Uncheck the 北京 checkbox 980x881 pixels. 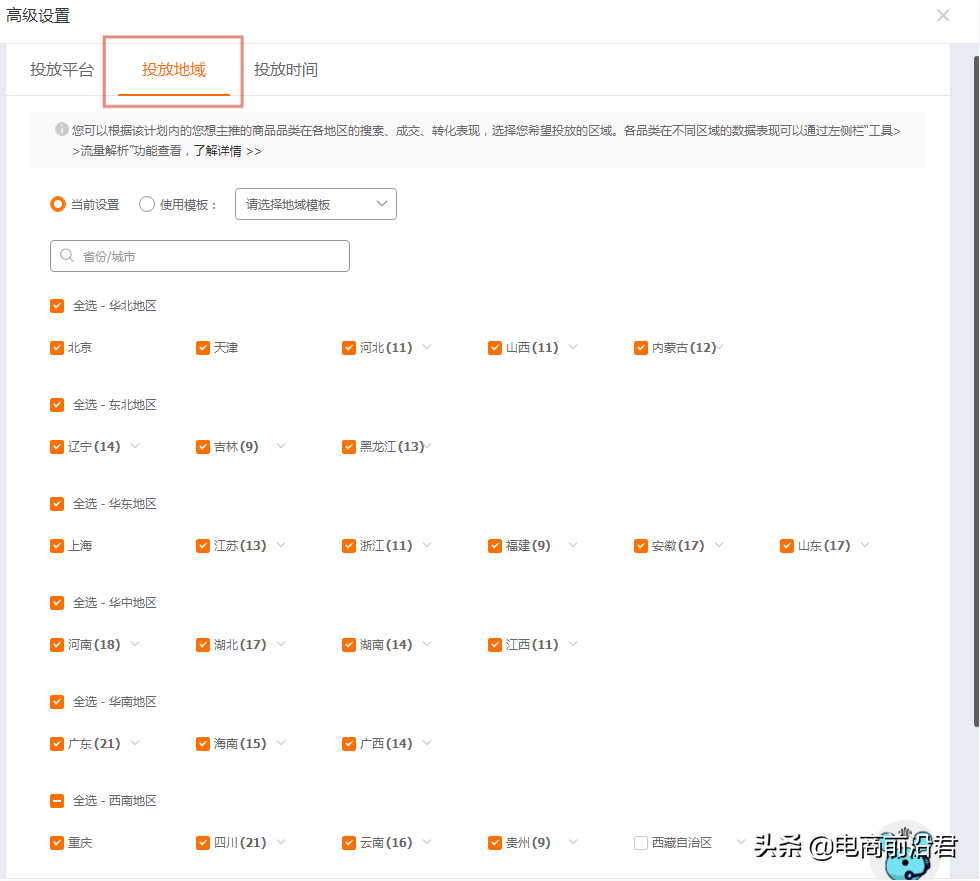pos(57,347)
